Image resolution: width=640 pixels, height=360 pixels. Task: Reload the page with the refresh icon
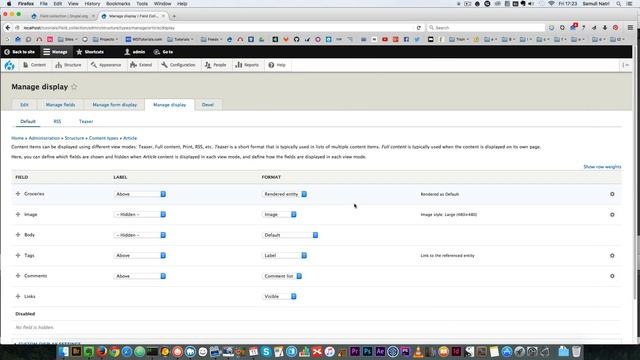[418, 28]
